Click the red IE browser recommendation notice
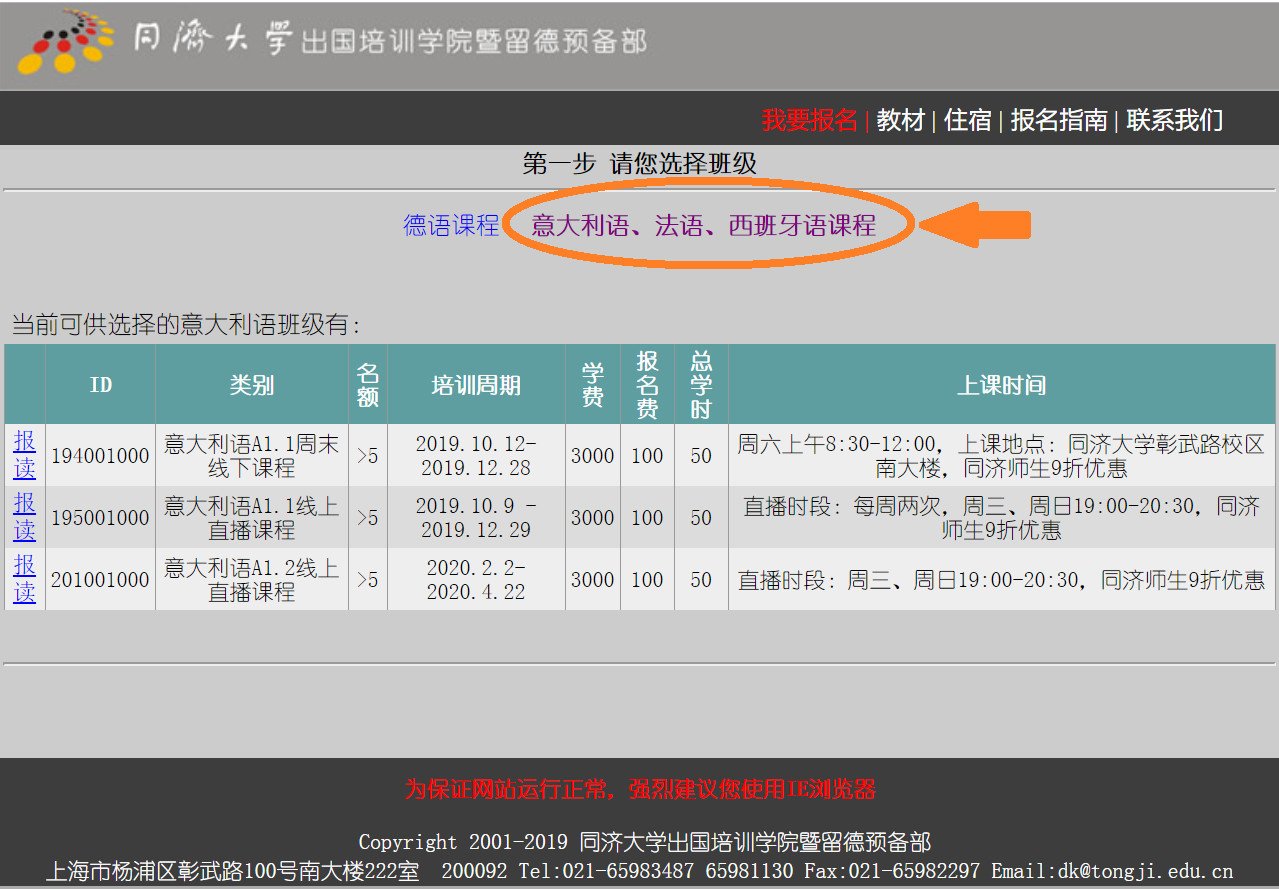1279x889 pixels. point(640,789)
